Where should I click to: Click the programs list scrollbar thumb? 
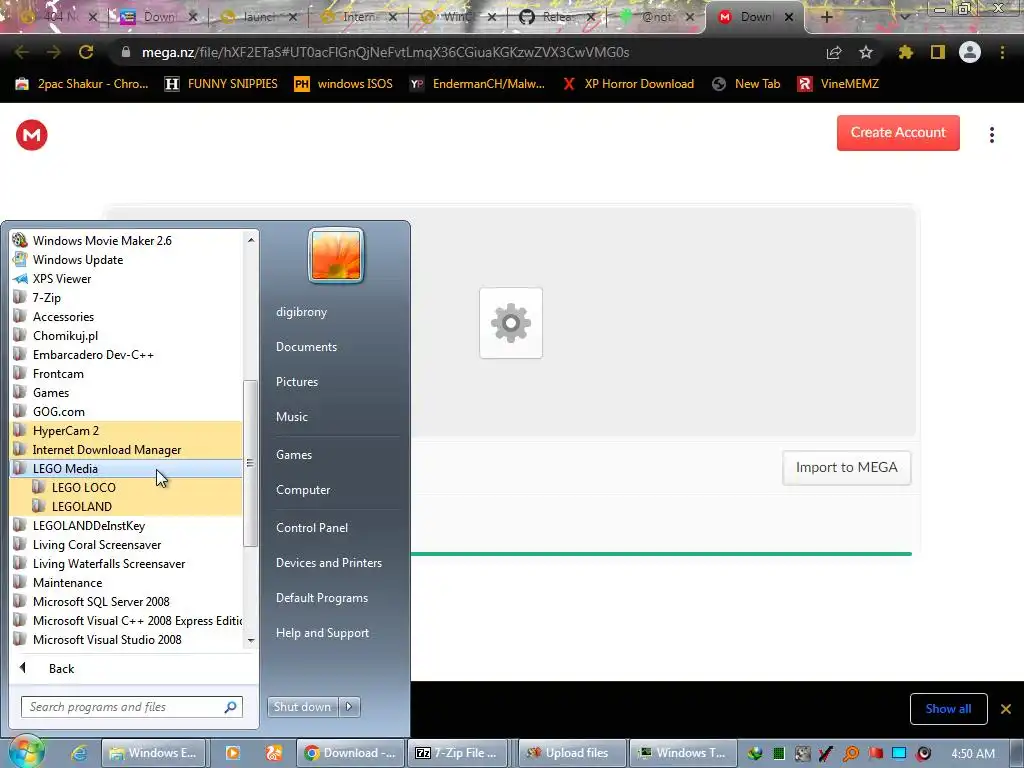tap(250, 463)
